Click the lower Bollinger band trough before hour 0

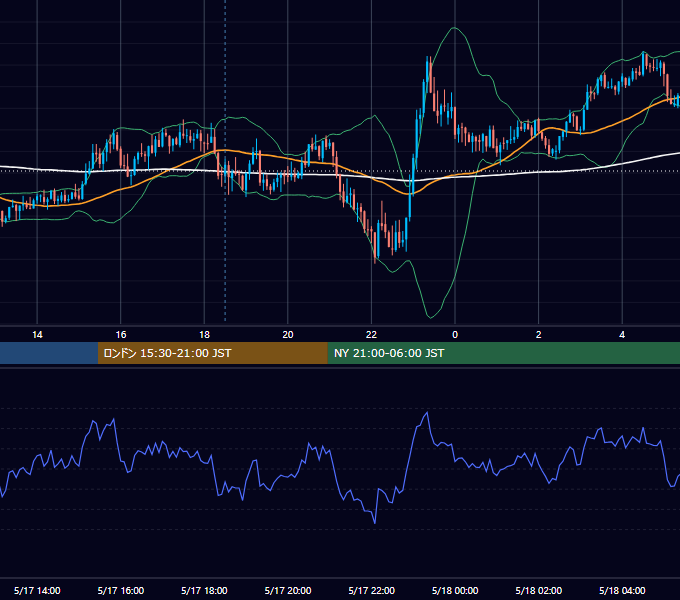(x=430, y=317)
